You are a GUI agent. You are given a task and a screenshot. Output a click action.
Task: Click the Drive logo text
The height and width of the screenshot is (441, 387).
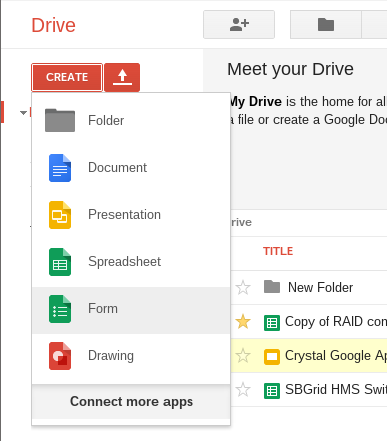53,25
